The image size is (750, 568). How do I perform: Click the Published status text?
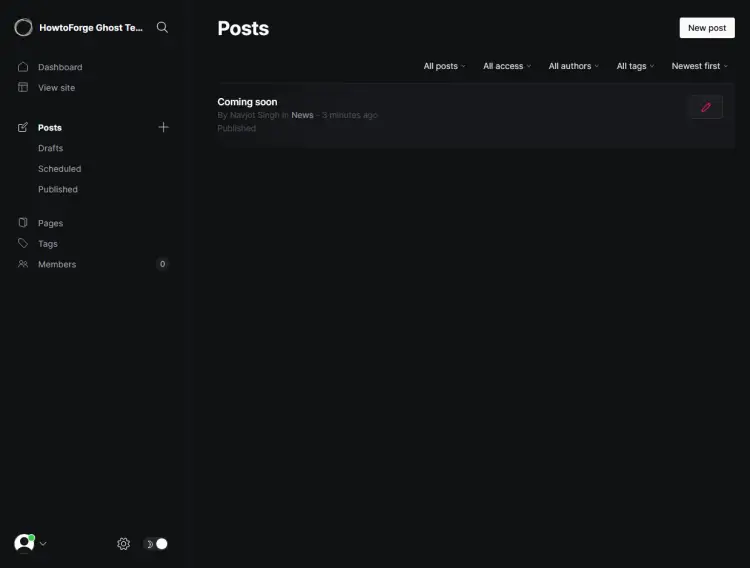[x=236, y=128]
